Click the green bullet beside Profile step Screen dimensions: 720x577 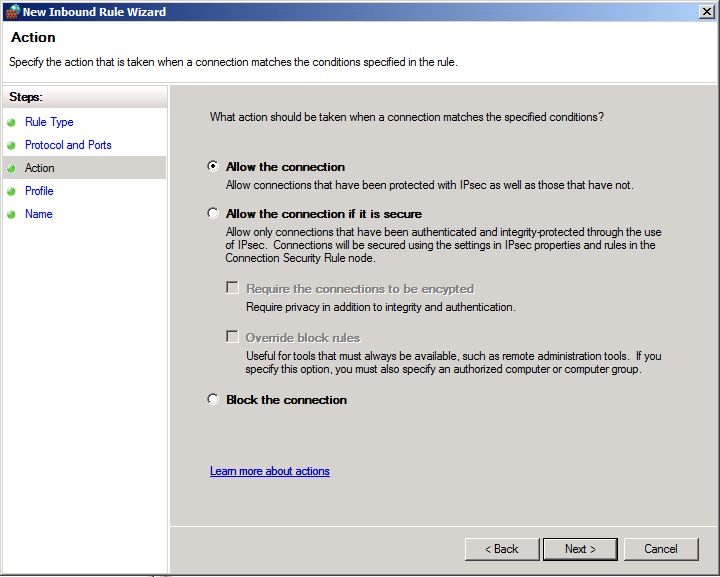click(x=12, y=191)
